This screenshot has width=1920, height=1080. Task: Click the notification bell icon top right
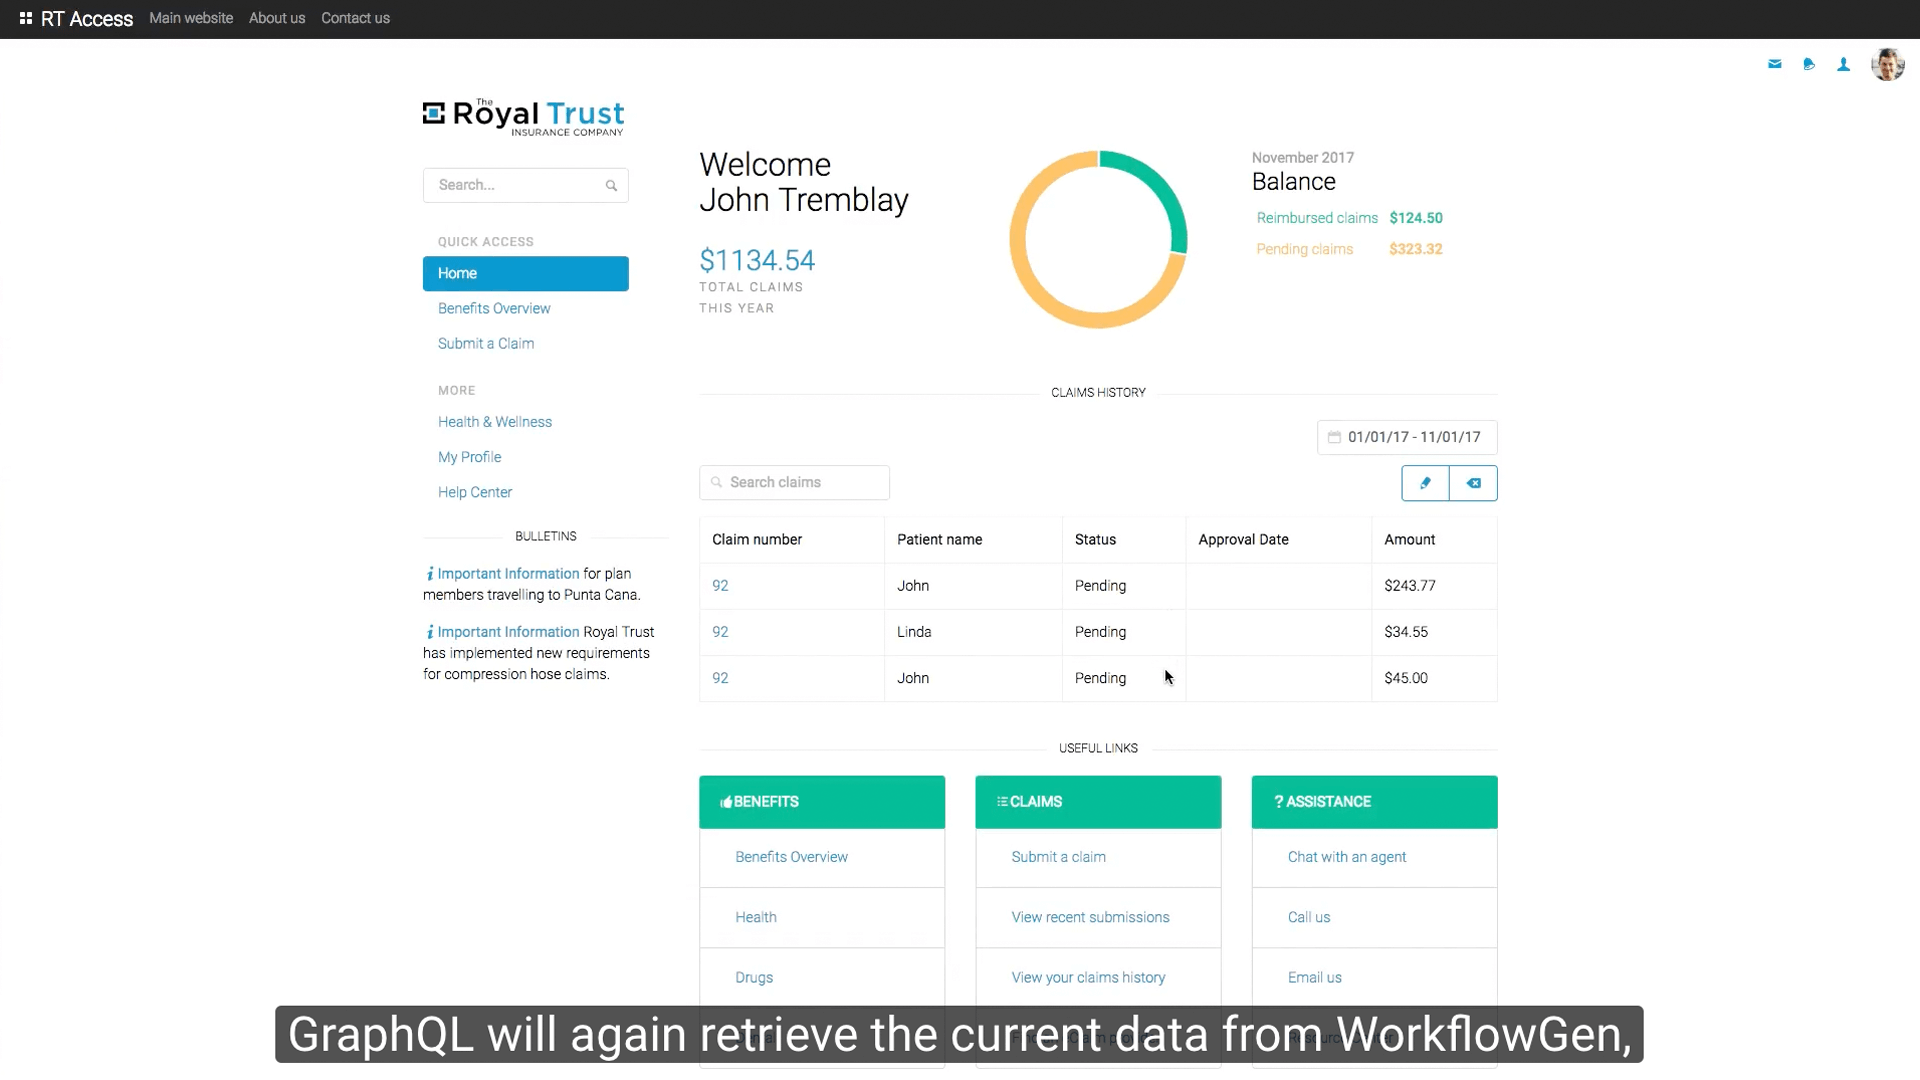point(1808,63)
